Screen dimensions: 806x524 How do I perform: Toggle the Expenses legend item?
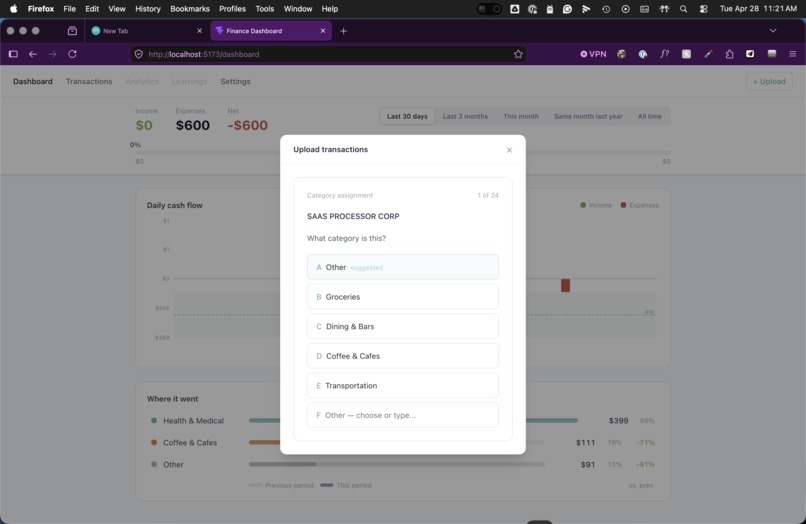click(639, 205)
